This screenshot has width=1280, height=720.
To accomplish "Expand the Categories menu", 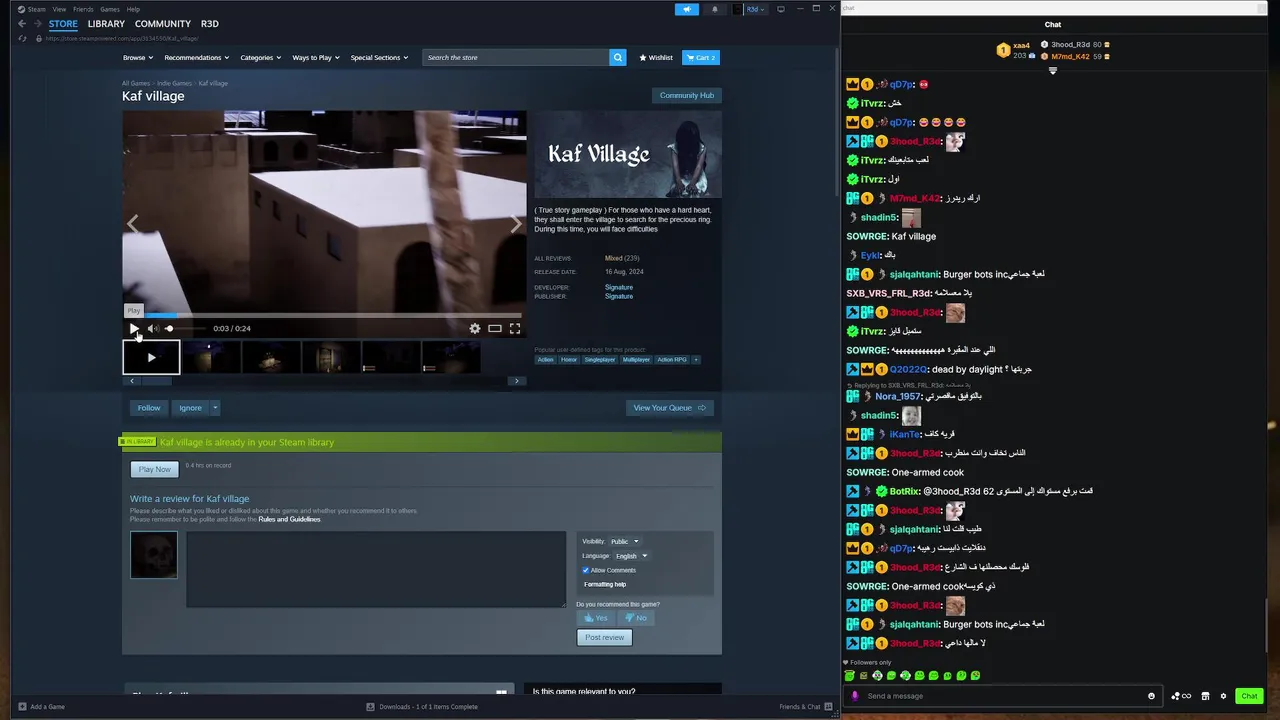I will [x=260, y=57].
